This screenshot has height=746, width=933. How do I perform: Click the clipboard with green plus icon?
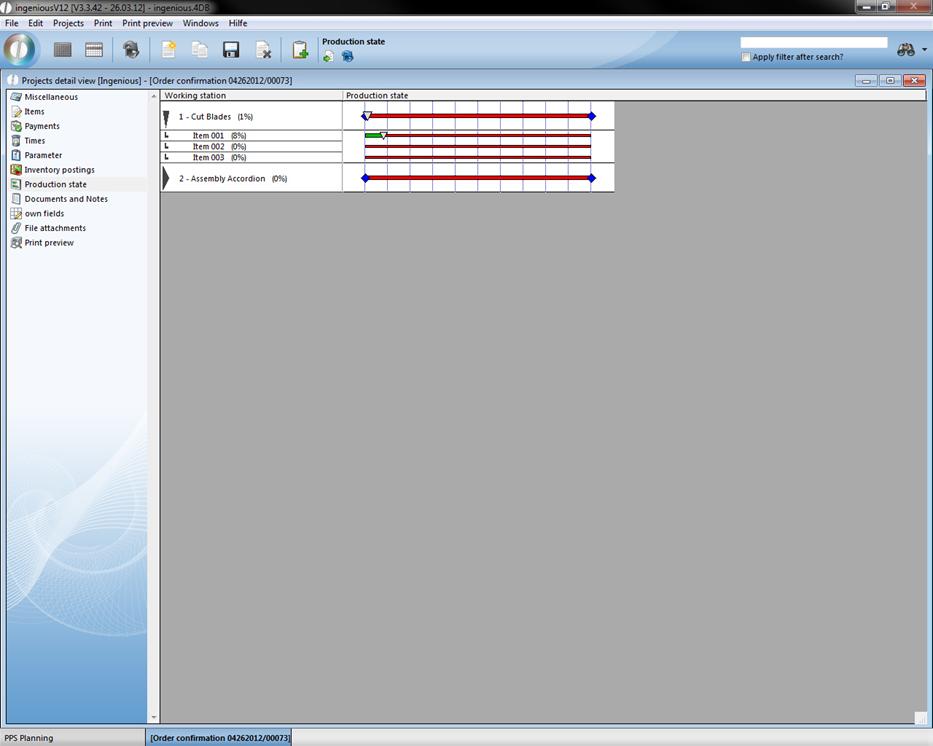[x=299, y=50]
